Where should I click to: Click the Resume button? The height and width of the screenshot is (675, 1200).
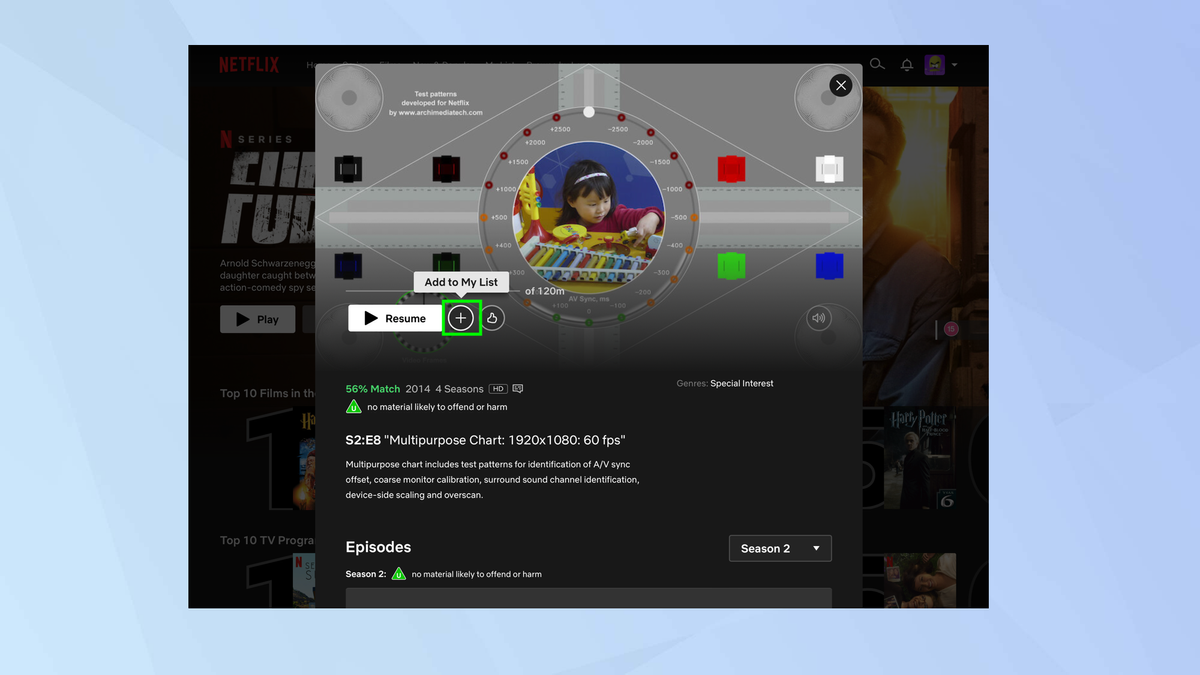(395, 318)
